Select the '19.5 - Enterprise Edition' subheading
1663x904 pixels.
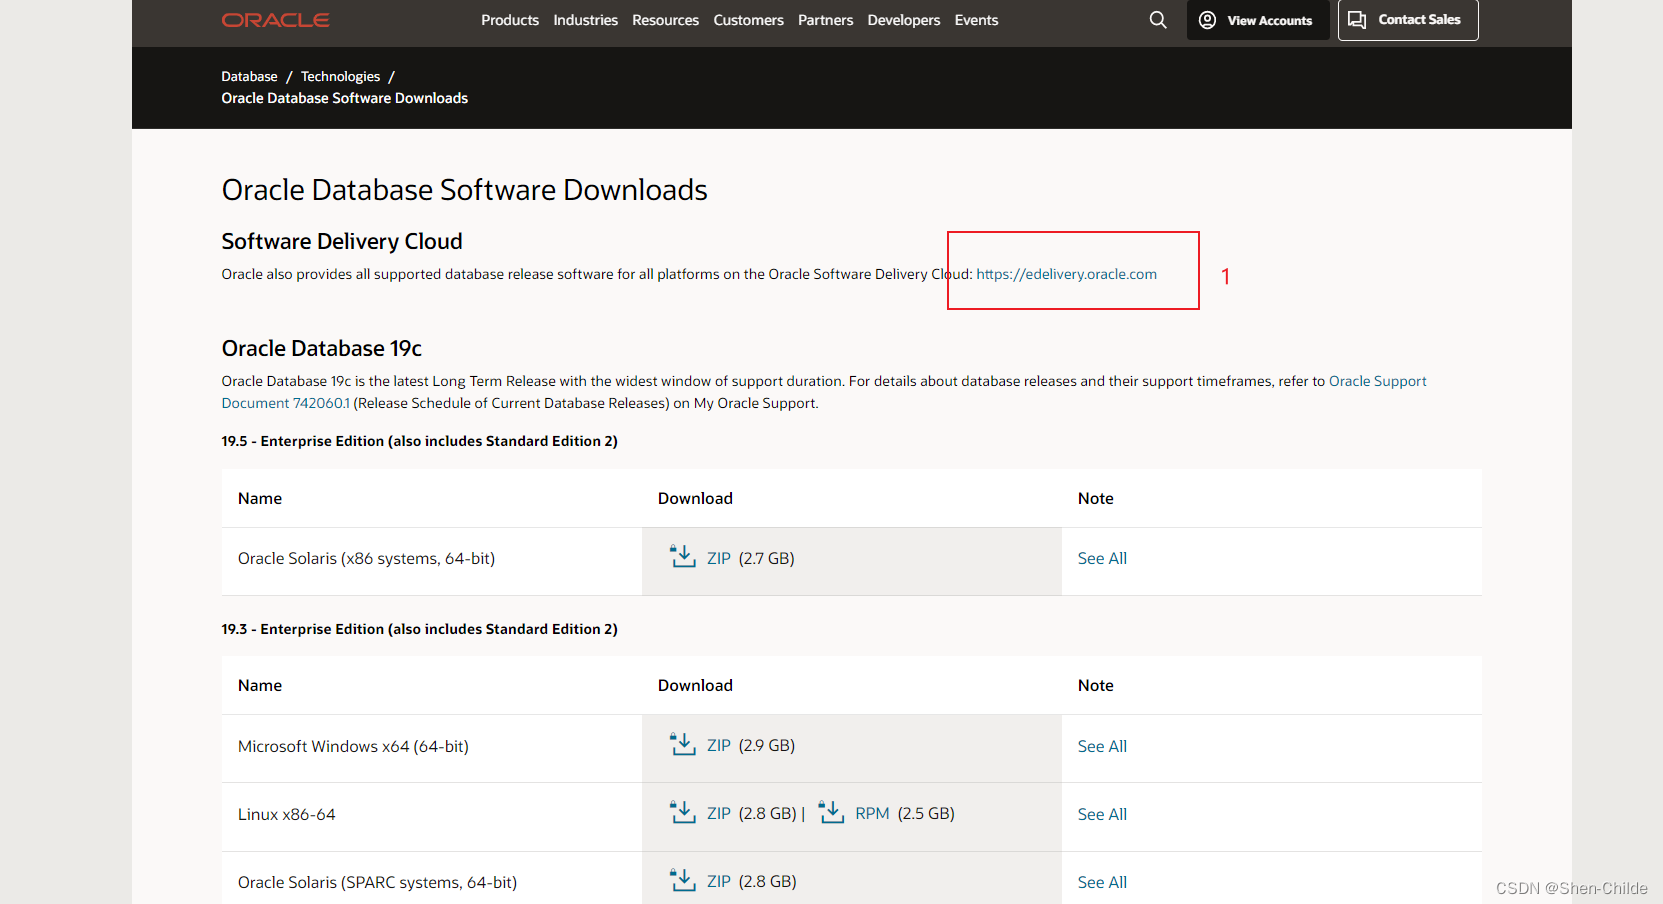(419, 441)
